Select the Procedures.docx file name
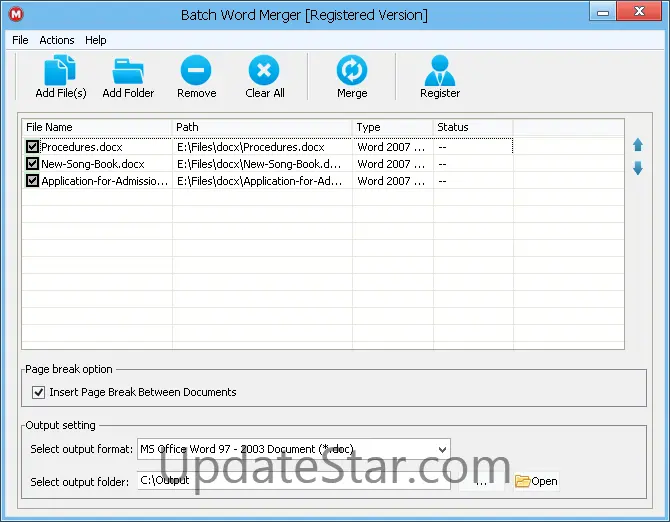 [x=82, y=147]
